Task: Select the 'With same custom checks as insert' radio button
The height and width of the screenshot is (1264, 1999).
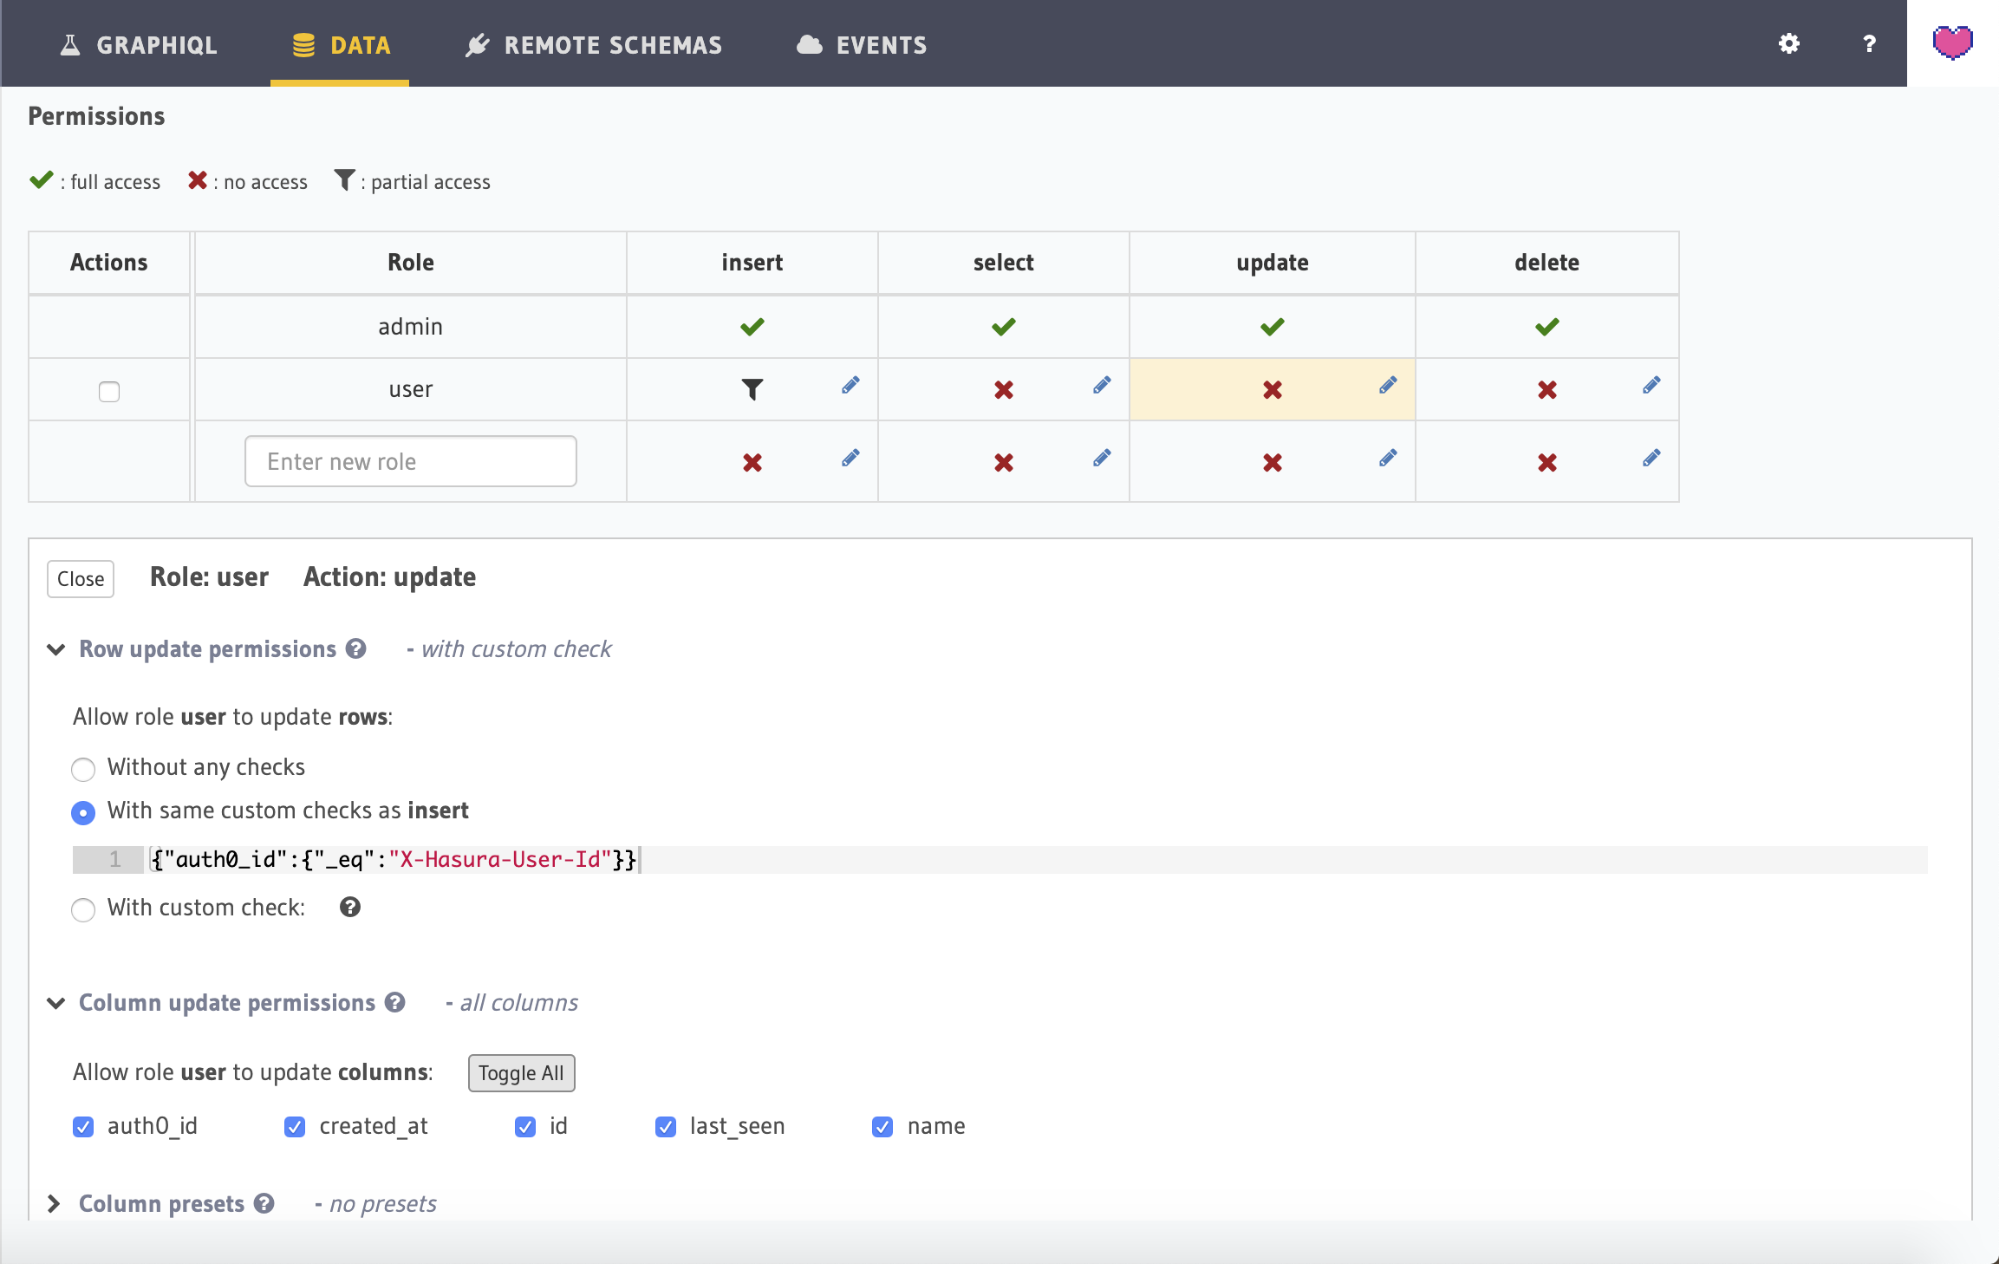Action: pyautogui.click(x=83, y=811)
